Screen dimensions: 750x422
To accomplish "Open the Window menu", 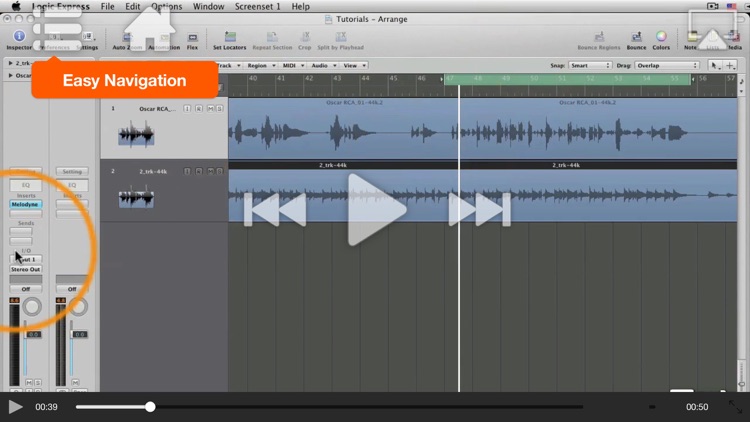I will (209, 6).
